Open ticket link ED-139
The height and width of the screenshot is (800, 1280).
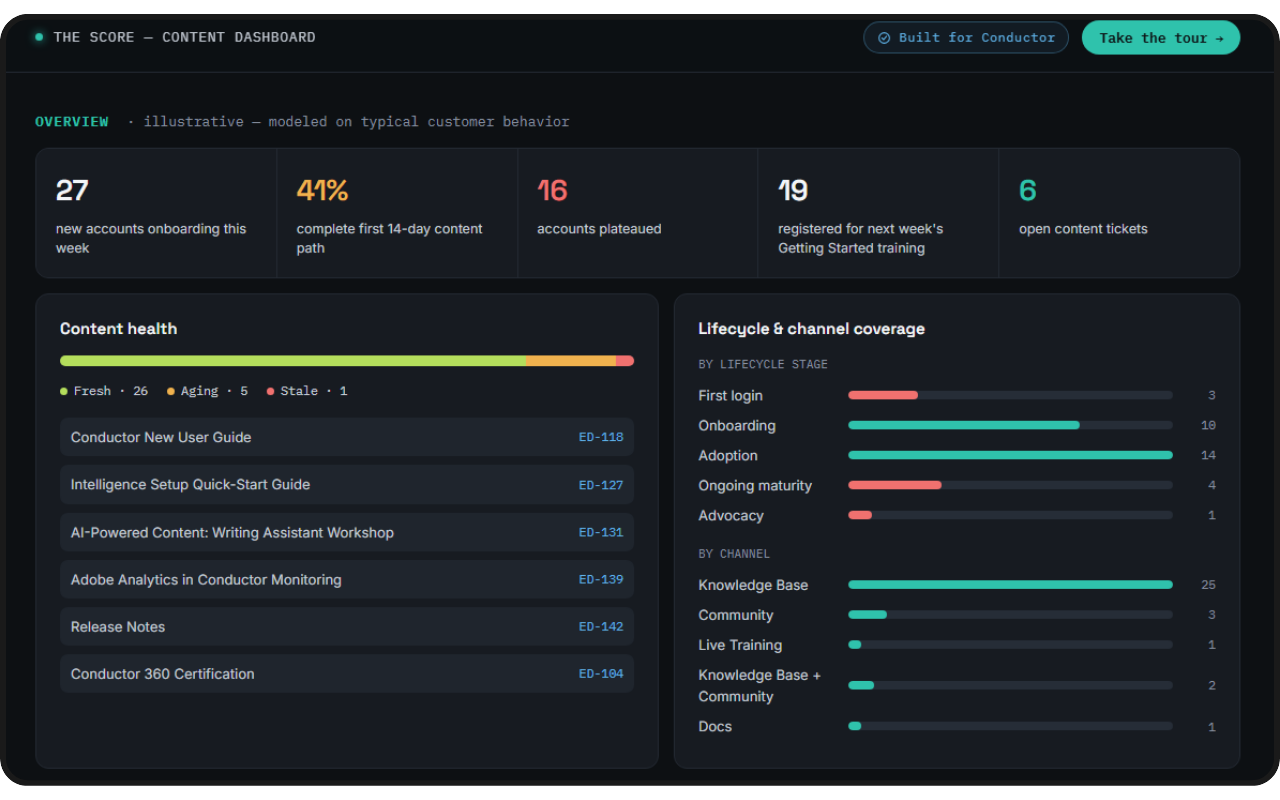(601, 580)
